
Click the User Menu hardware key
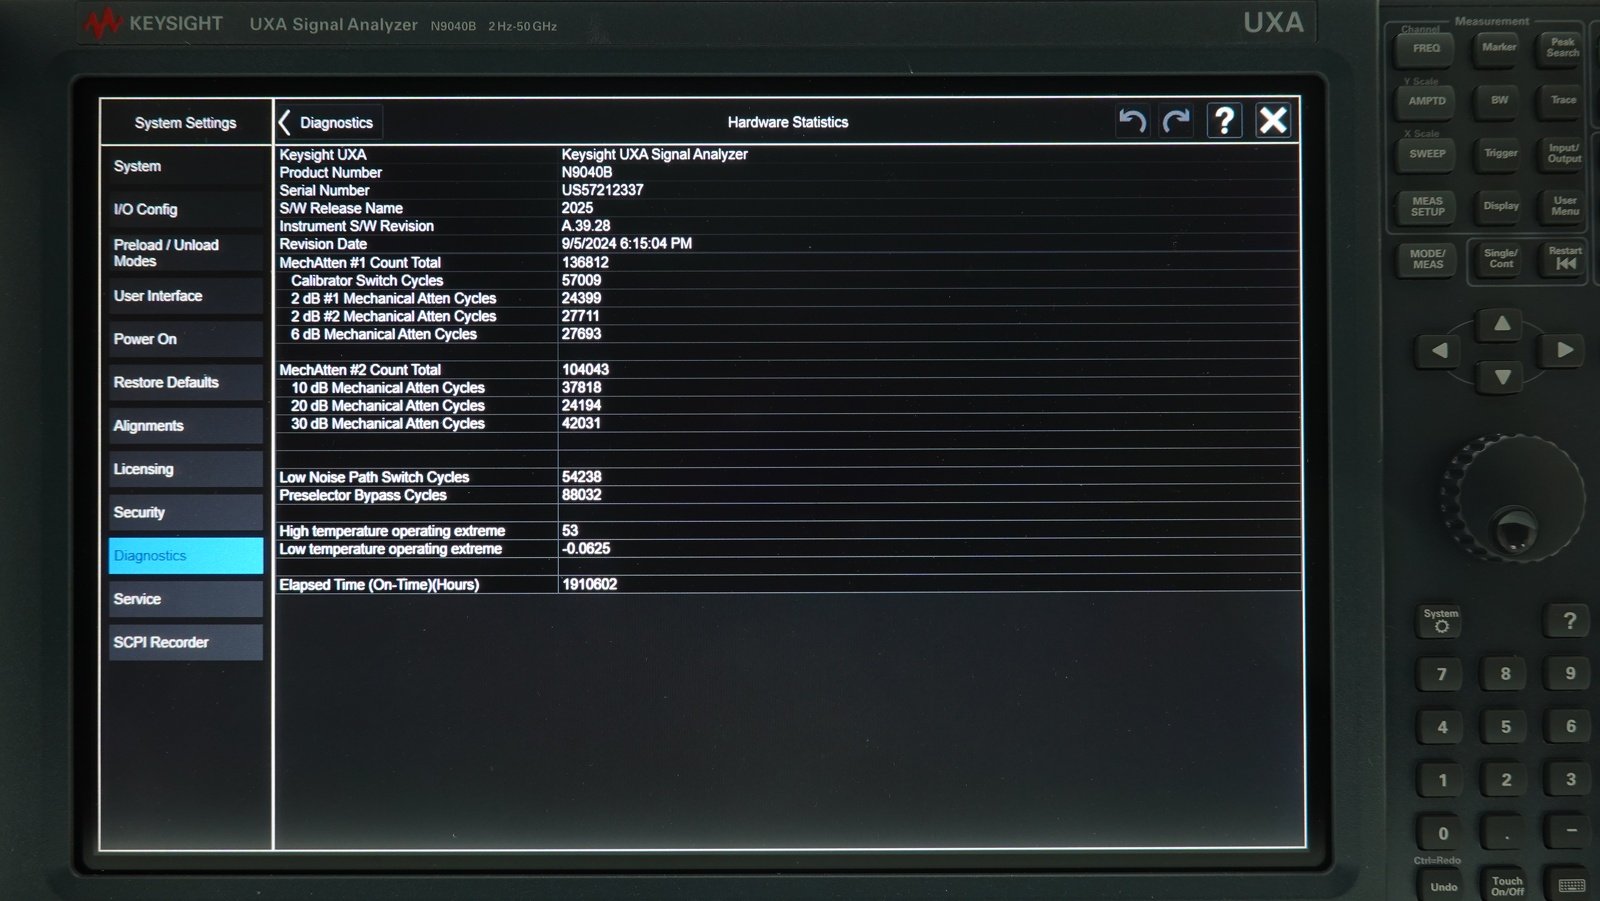point(1564,206)
